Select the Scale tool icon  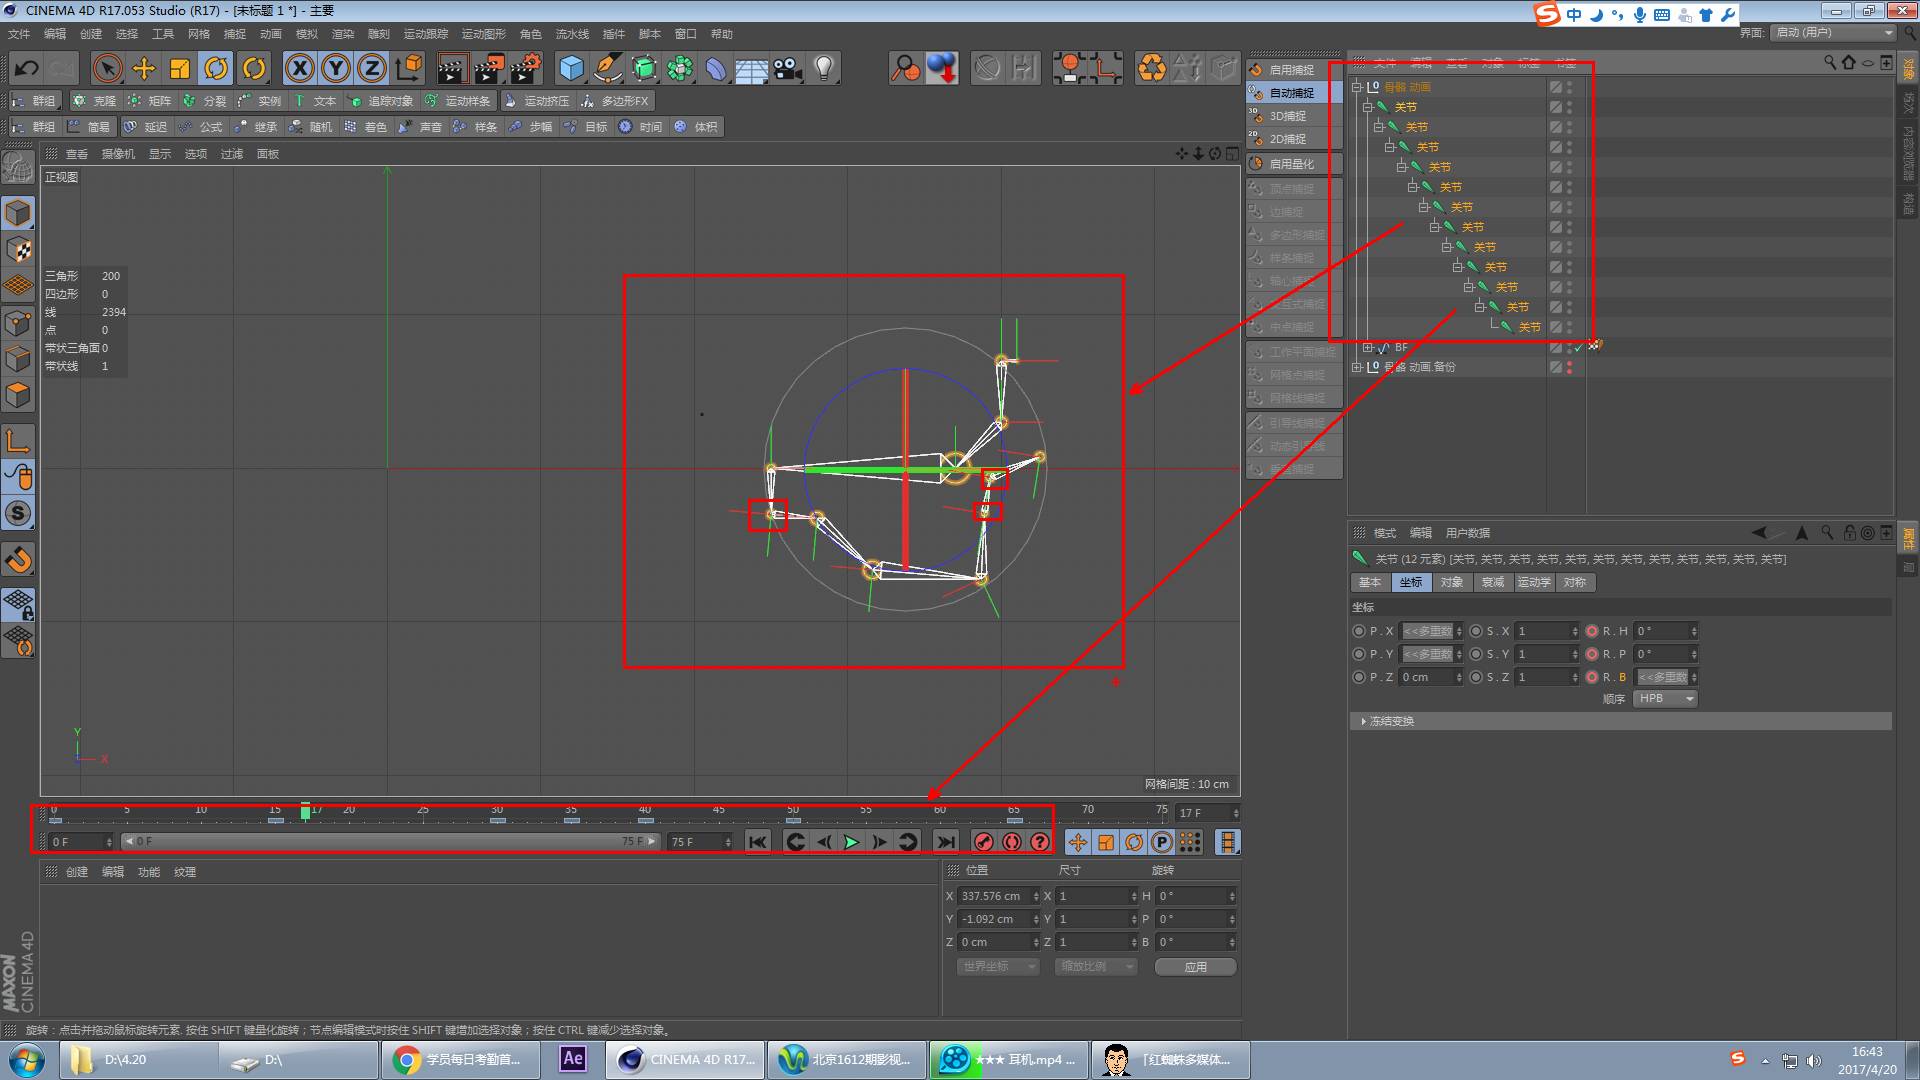pos(180,68)
